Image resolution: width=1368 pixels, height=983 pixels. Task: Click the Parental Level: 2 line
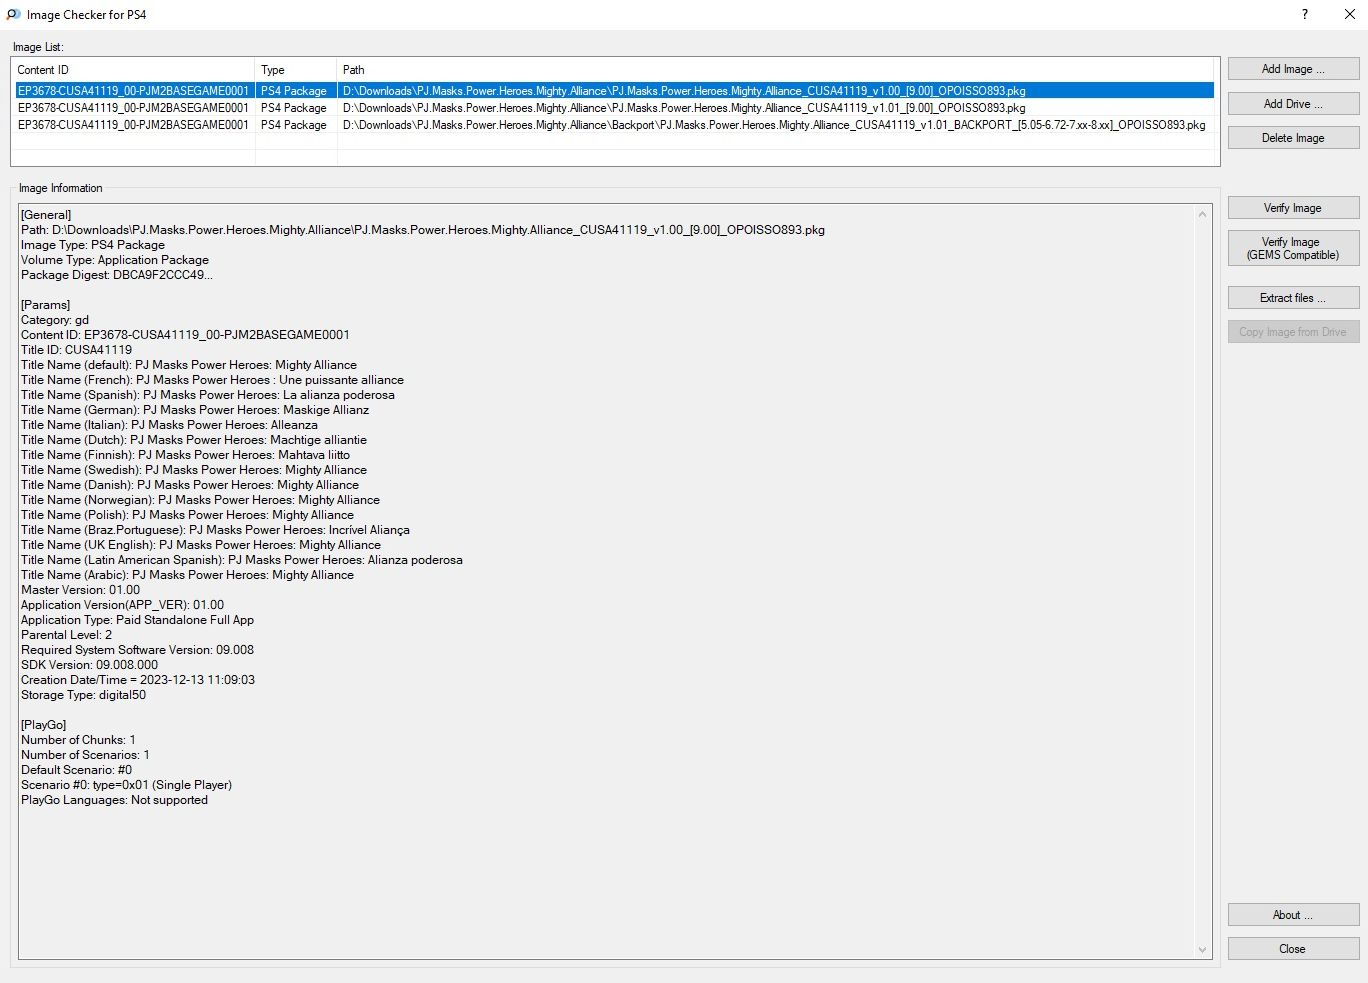coord(66,635)
